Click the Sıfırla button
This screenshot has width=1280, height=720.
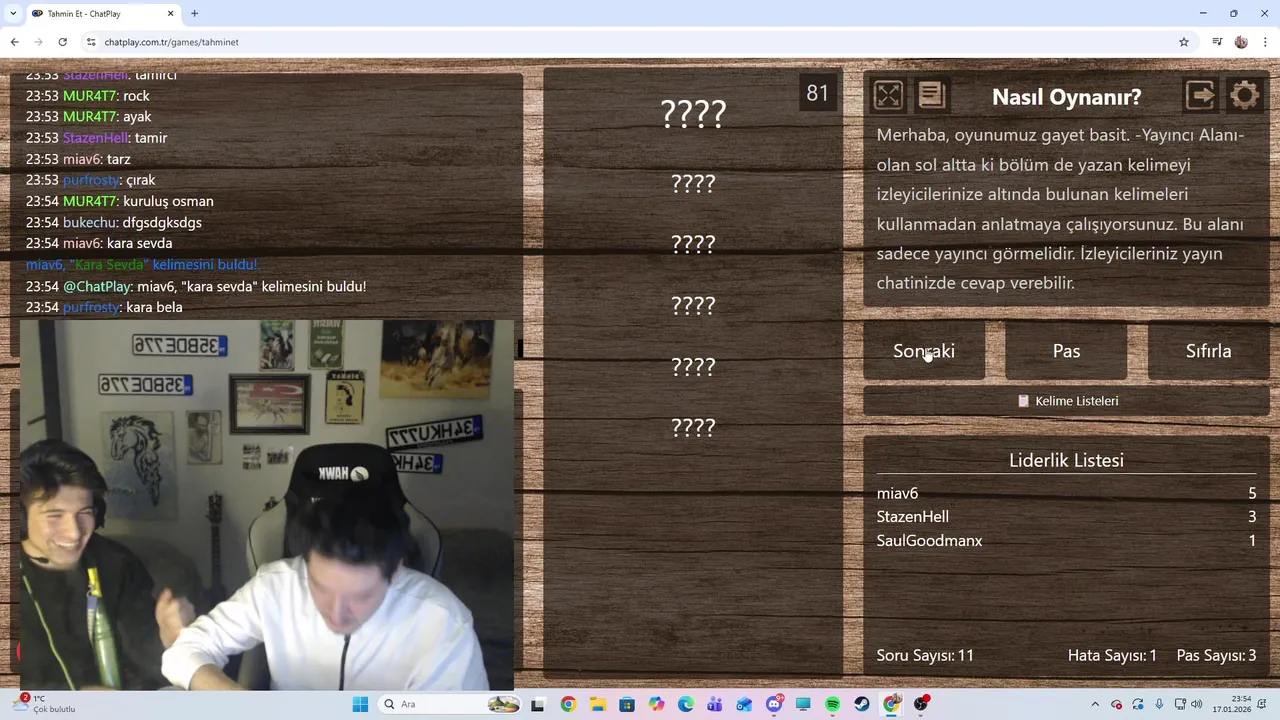tap(1208, 351)
